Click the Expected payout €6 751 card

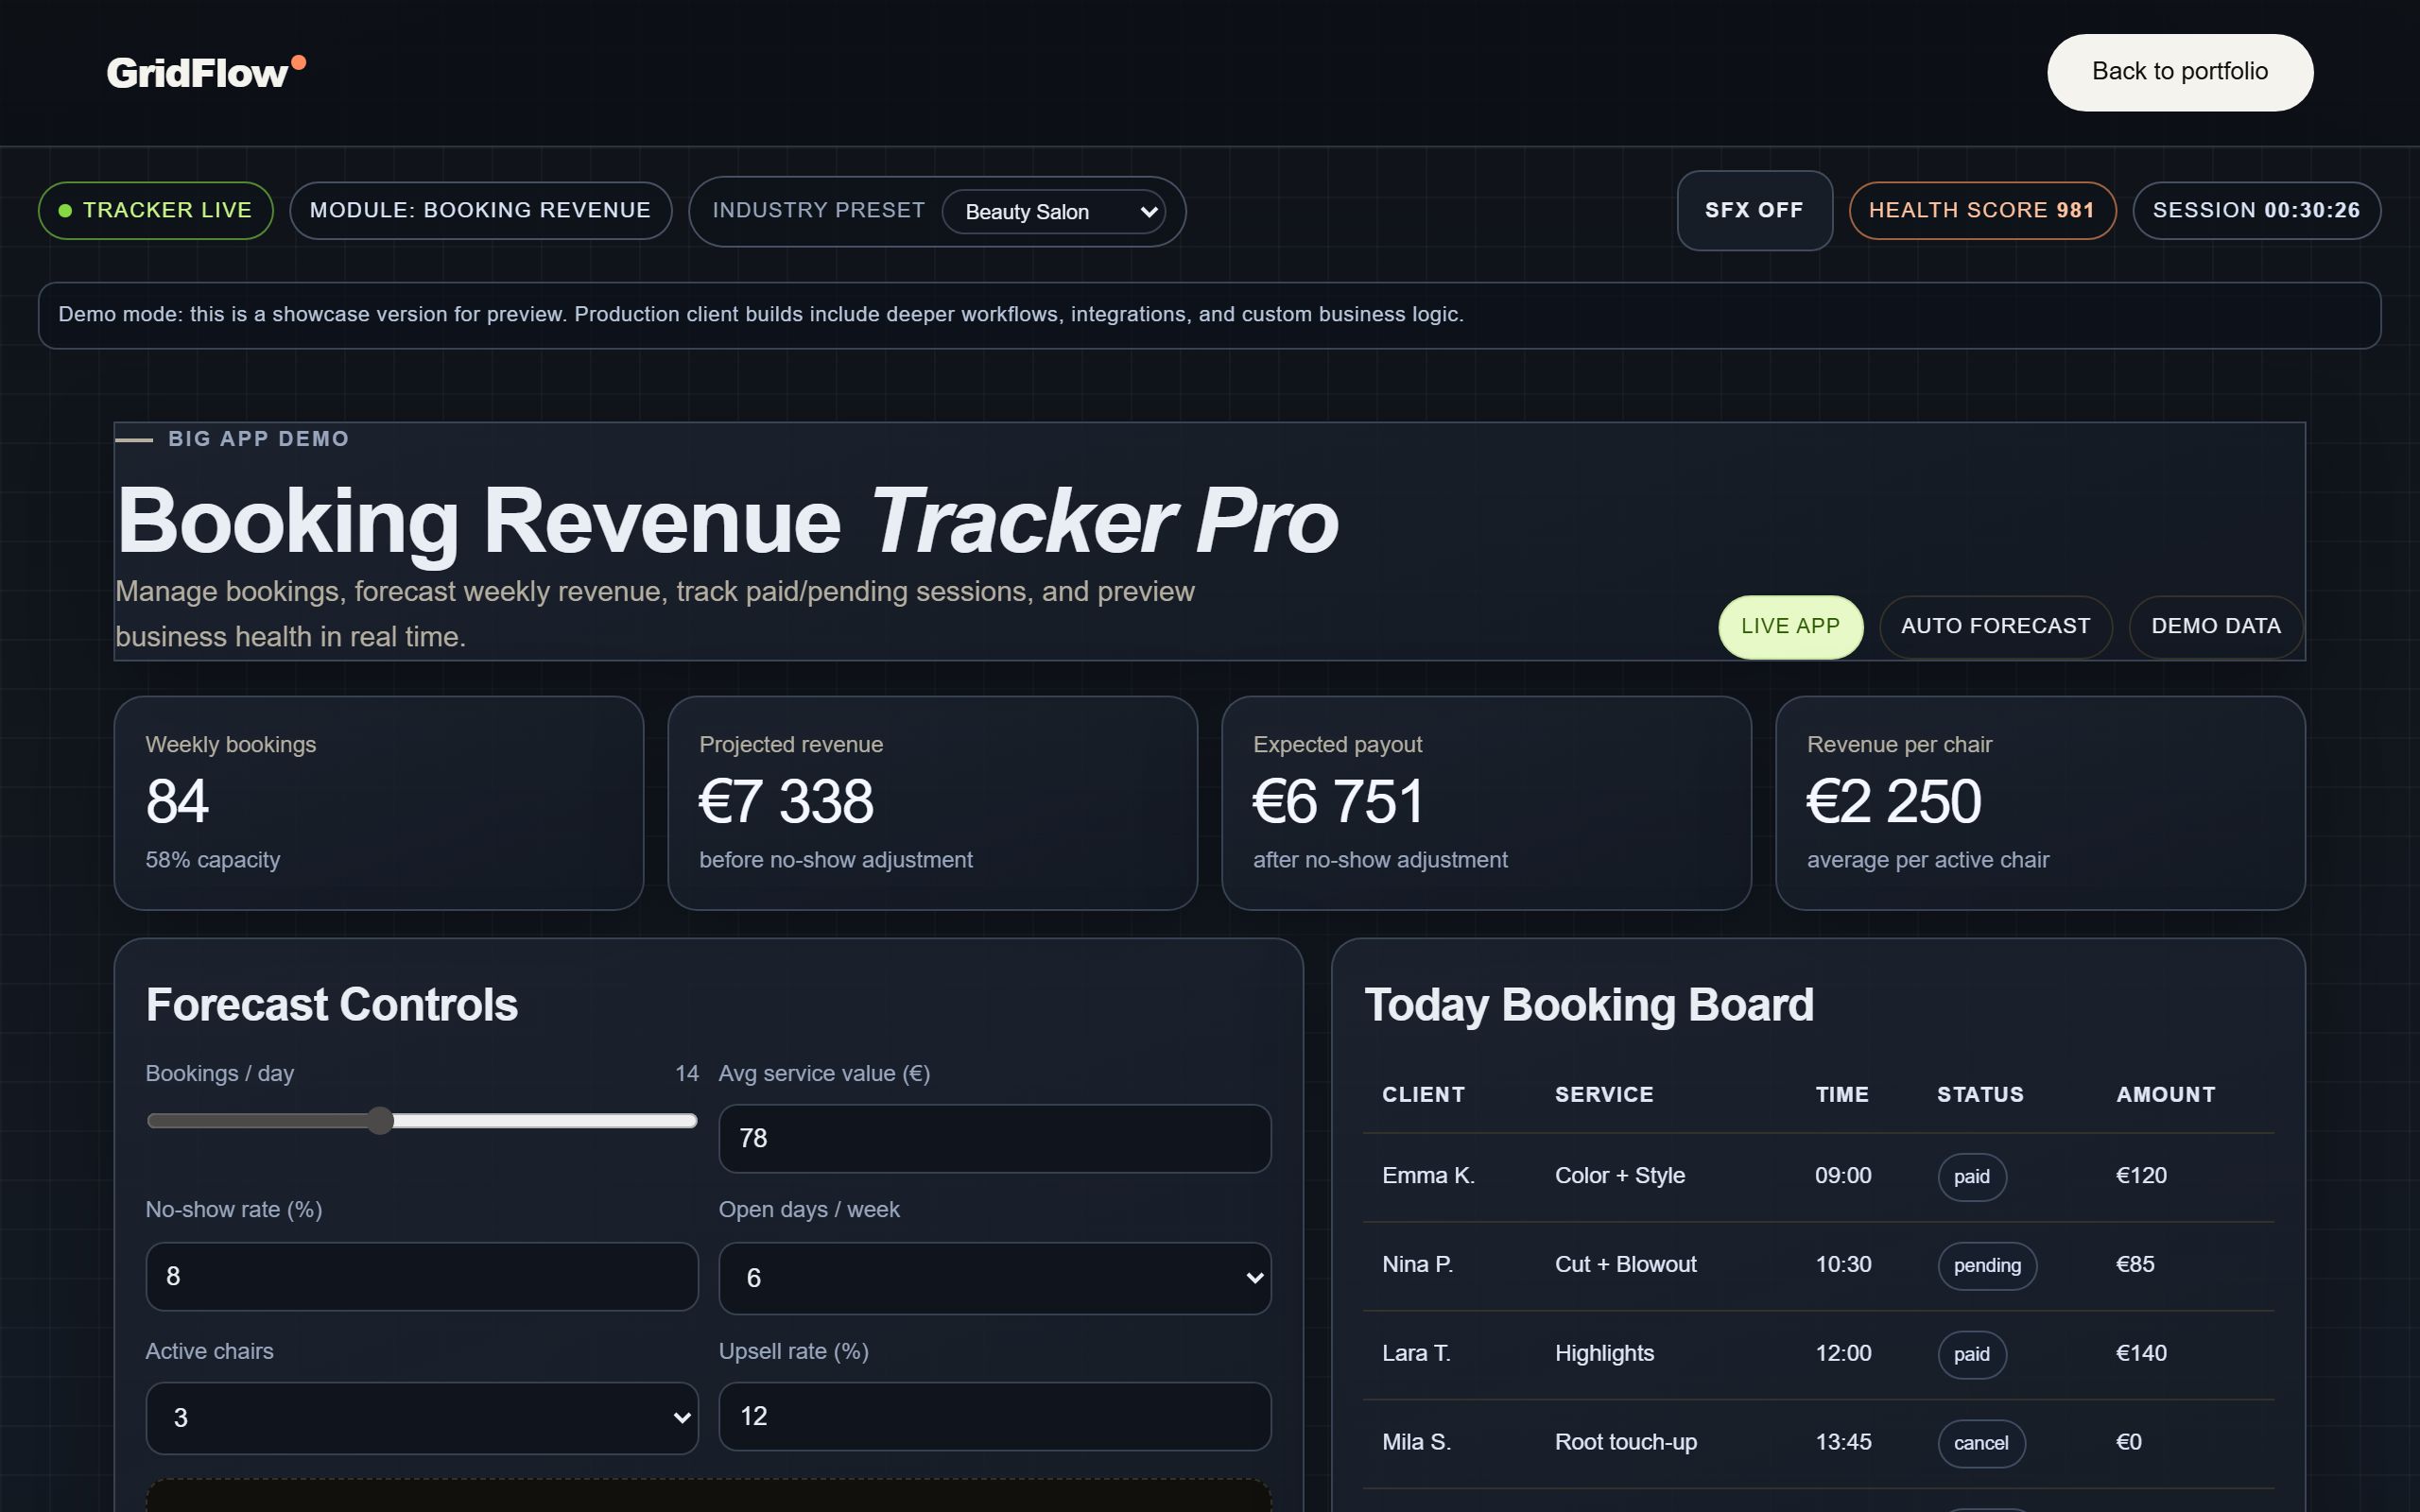coord(1486,802)
